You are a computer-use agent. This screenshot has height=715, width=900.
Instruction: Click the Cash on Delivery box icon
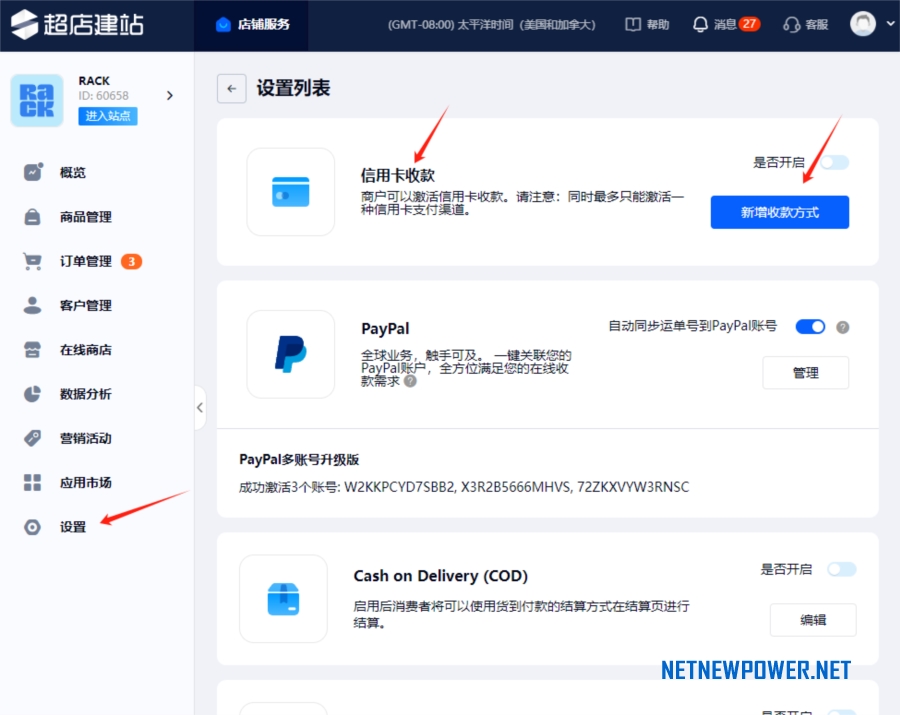click(284, 599)
